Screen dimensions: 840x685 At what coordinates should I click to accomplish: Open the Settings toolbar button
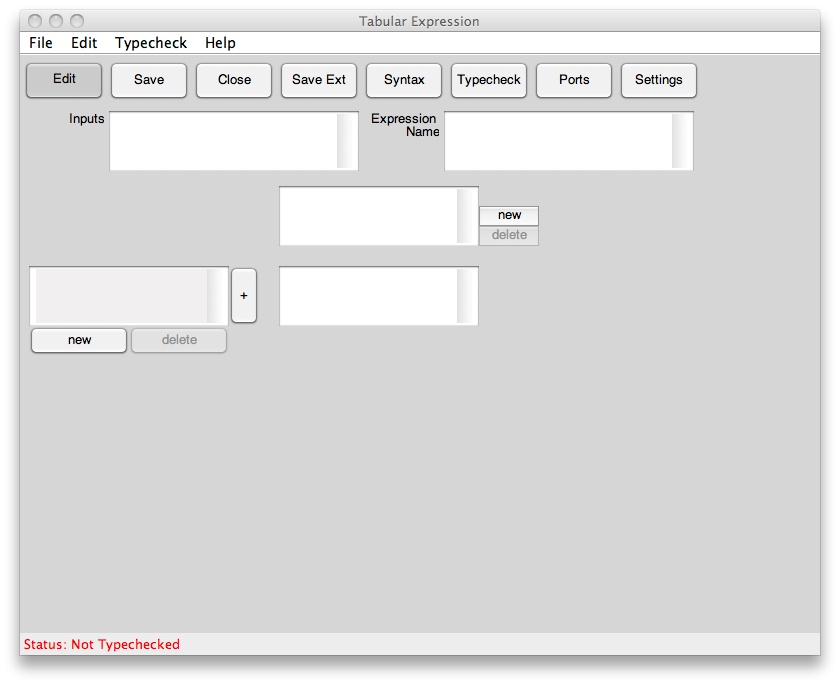[x=659, y=80]
